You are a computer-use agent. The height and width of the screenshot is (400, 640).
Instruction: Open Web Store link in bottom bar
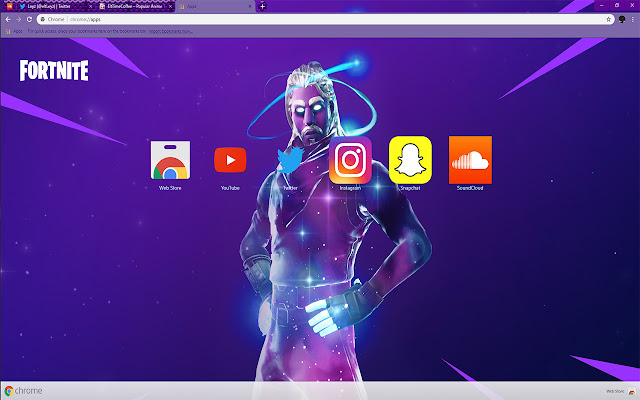pos(620,391)
